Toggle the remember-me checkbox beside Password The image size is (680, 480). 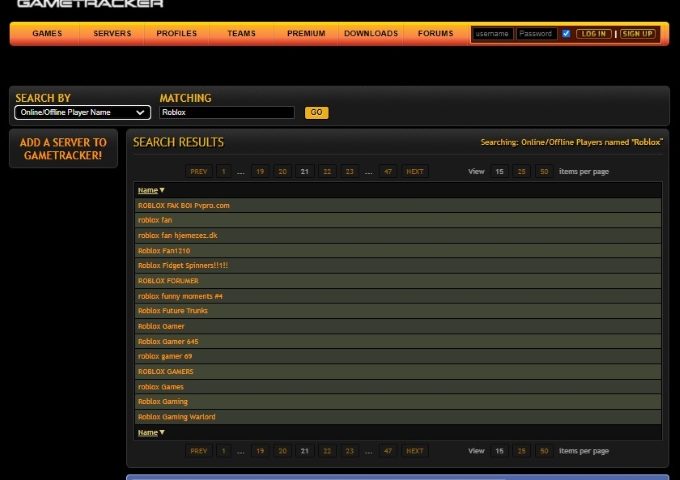(566, 34)
